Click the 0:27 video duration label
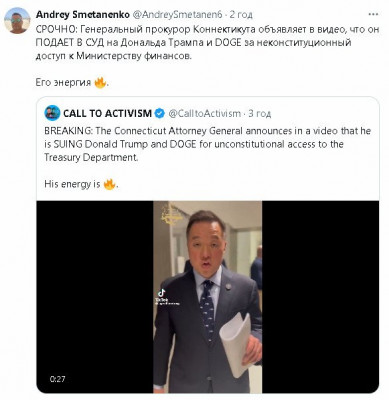 click(x=57, y=379)
